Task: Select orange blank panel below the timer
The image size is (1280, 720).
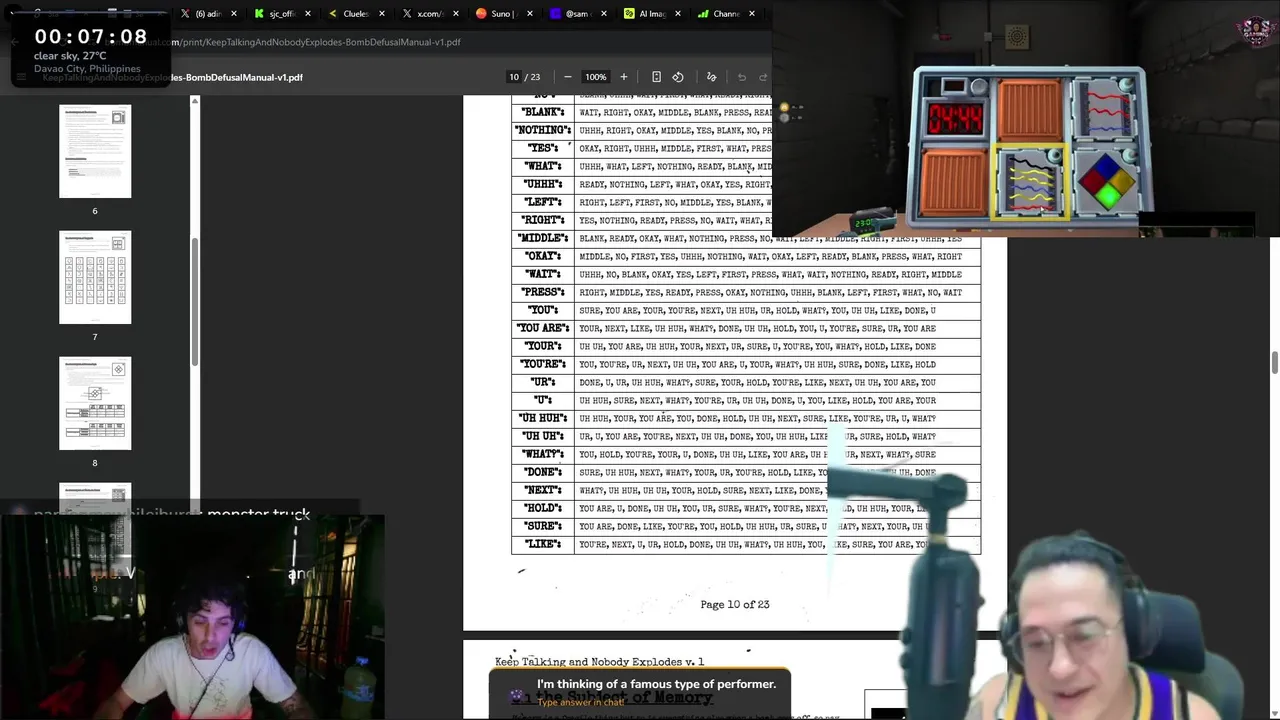Action: pyautogui.click(x=953, y=181)
